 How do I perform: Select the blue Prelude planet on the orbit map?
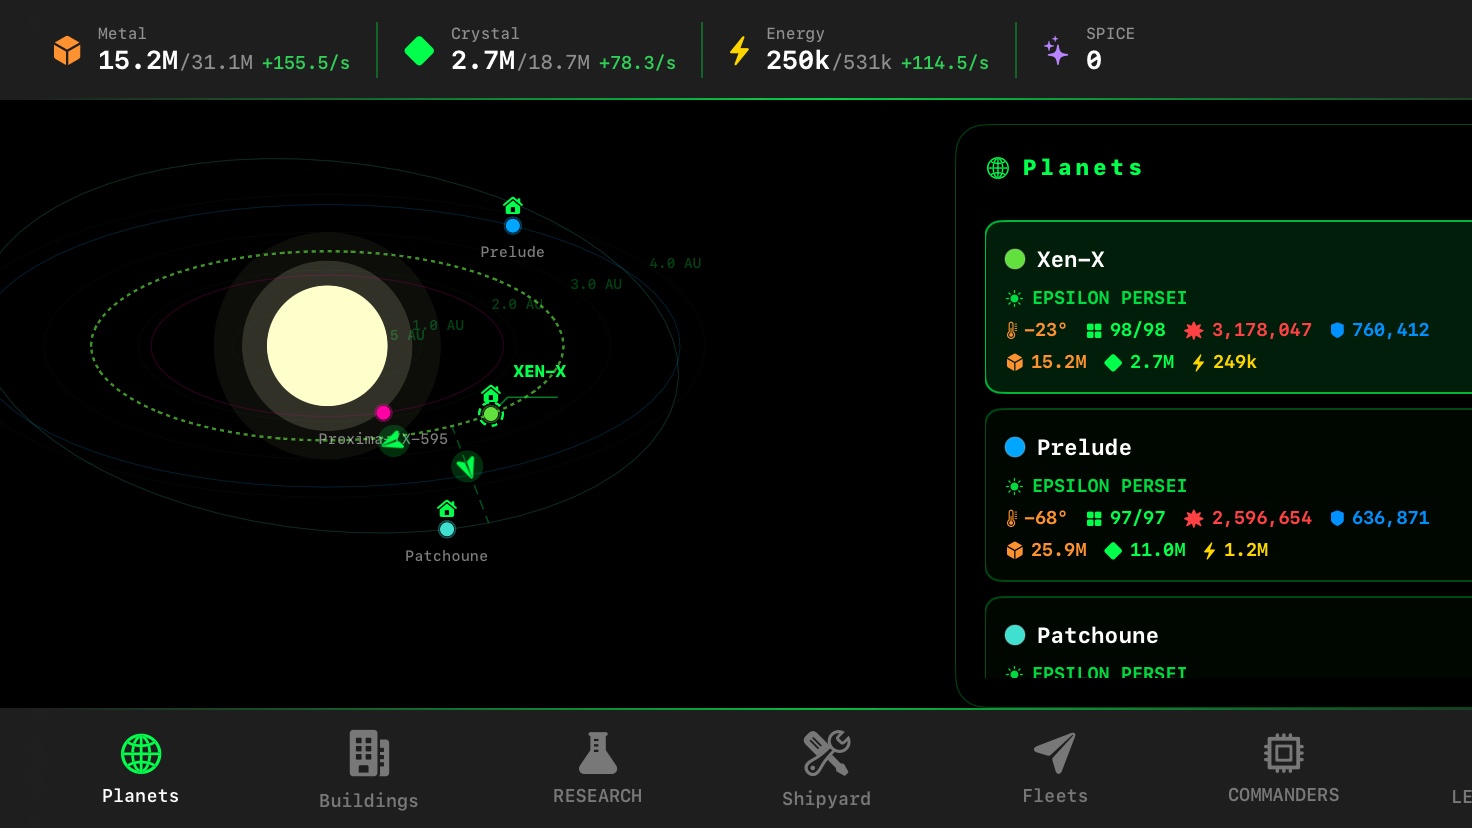pos(513,226)
